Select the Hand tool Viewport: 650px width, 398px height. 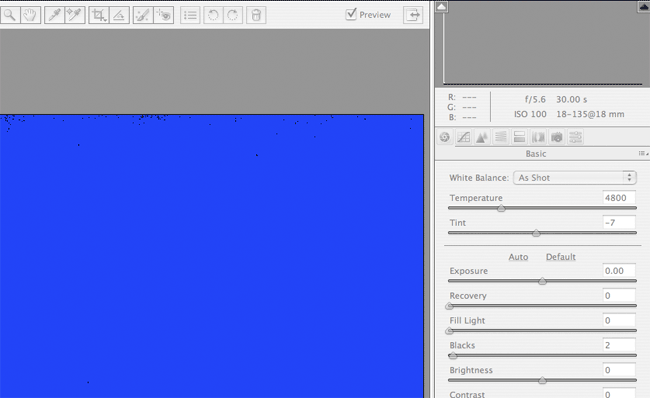pos(30,15)
